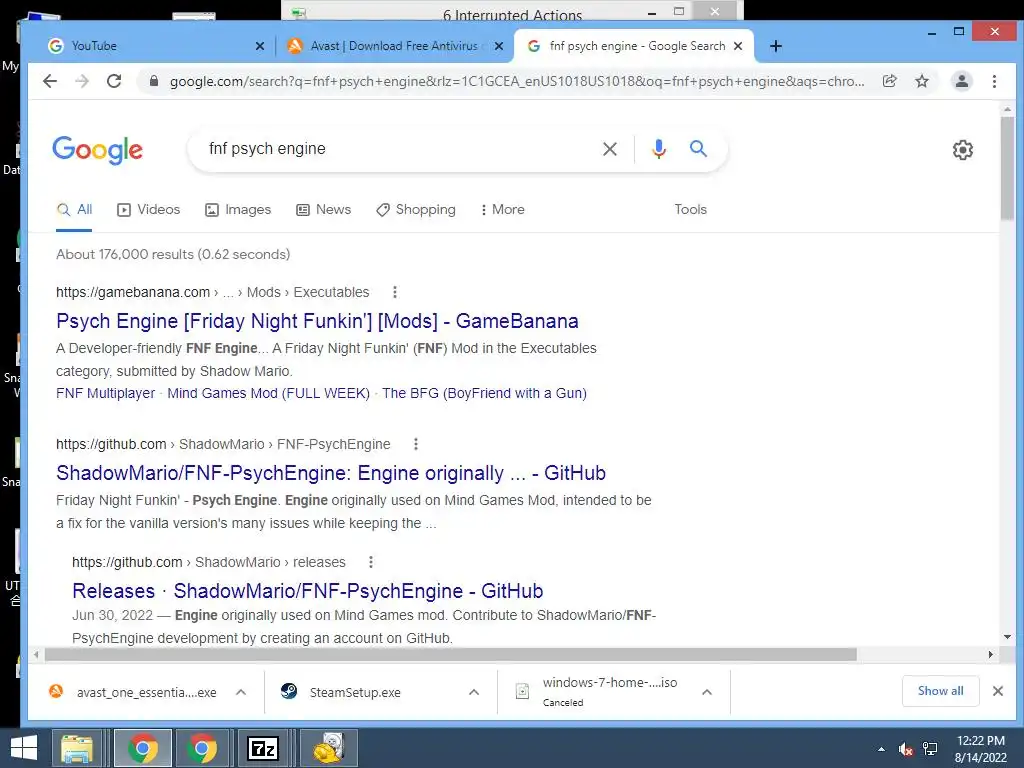Open the Windows Start menu
Image resolution: width=1024 pixels, height=768 pixels.
coord(24,748)
